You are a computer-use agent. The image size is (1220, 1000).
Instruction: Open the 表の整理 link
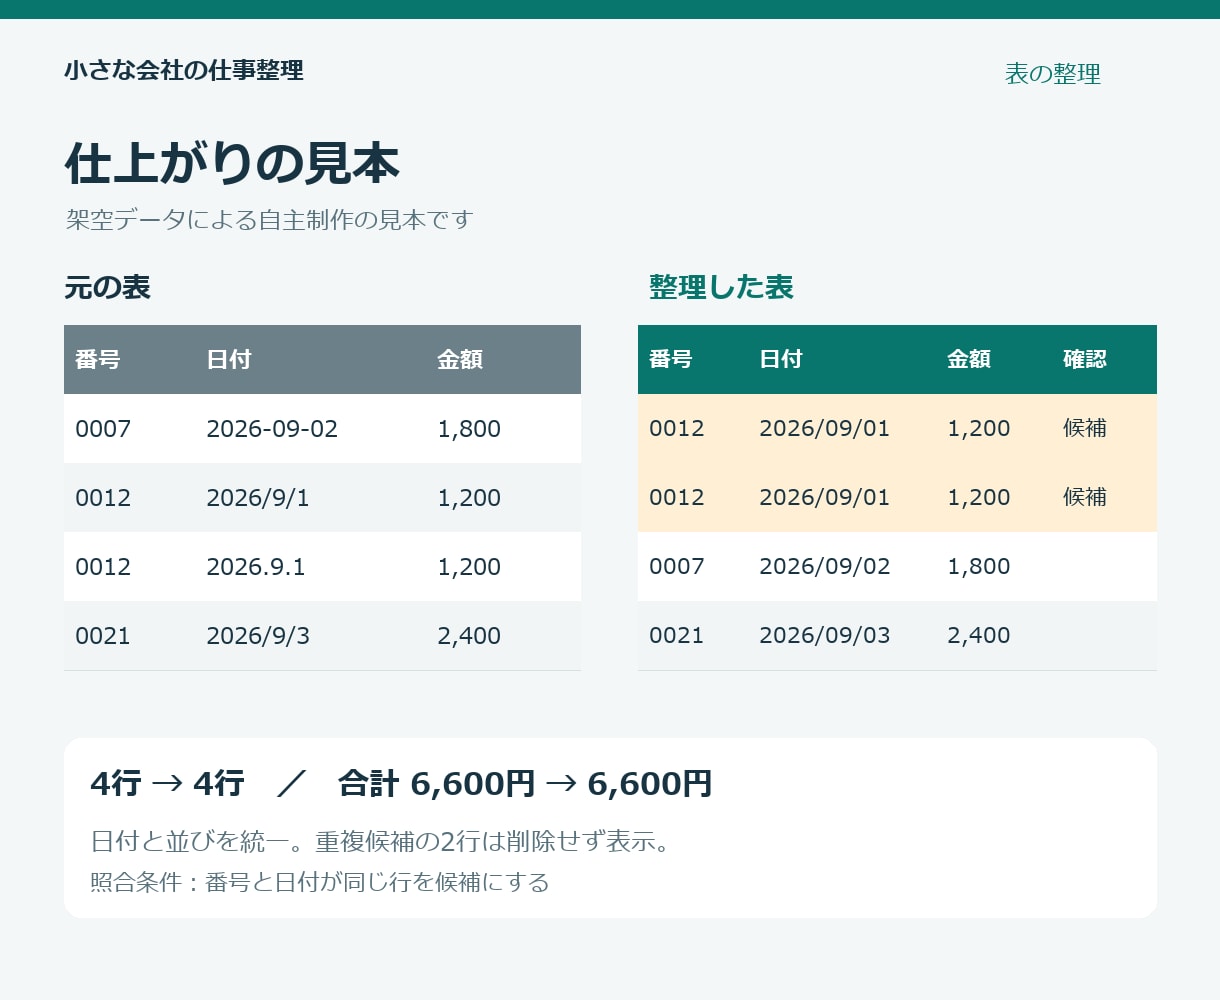[x=1053, y=74]
